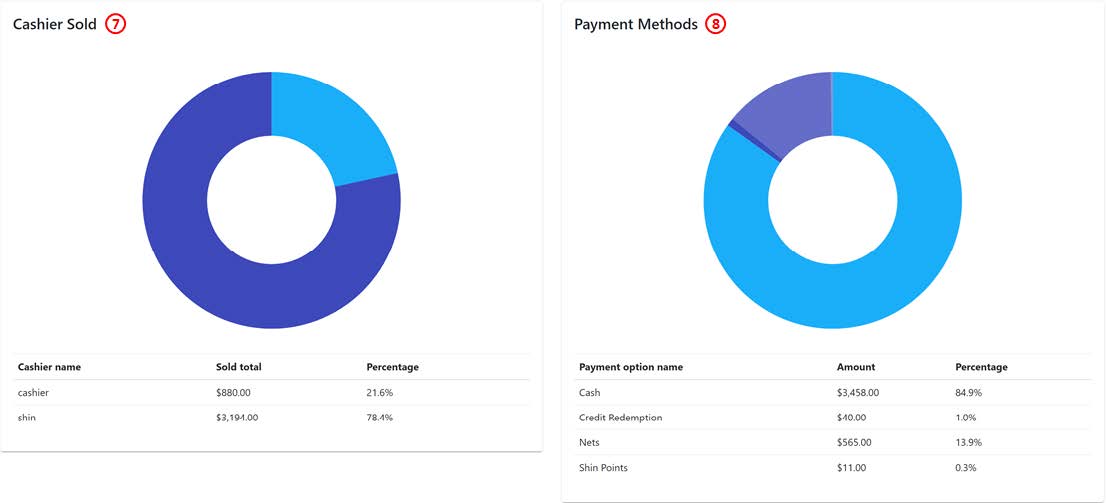The width and height of the screenshot is (1106, 503).
Task: Click the Cashier Sold card title
Action: click(x=55, y=24)
